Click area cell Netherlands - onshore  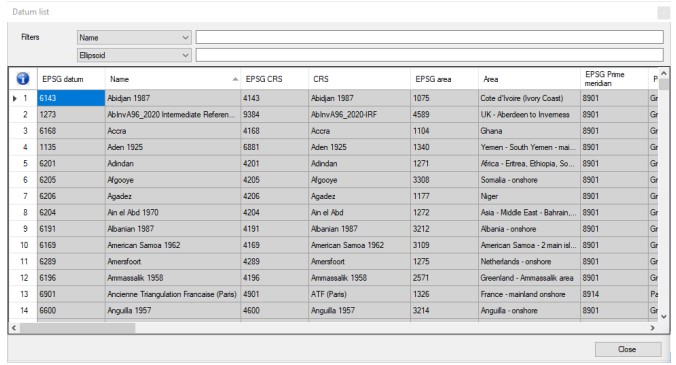coord(529,262)
